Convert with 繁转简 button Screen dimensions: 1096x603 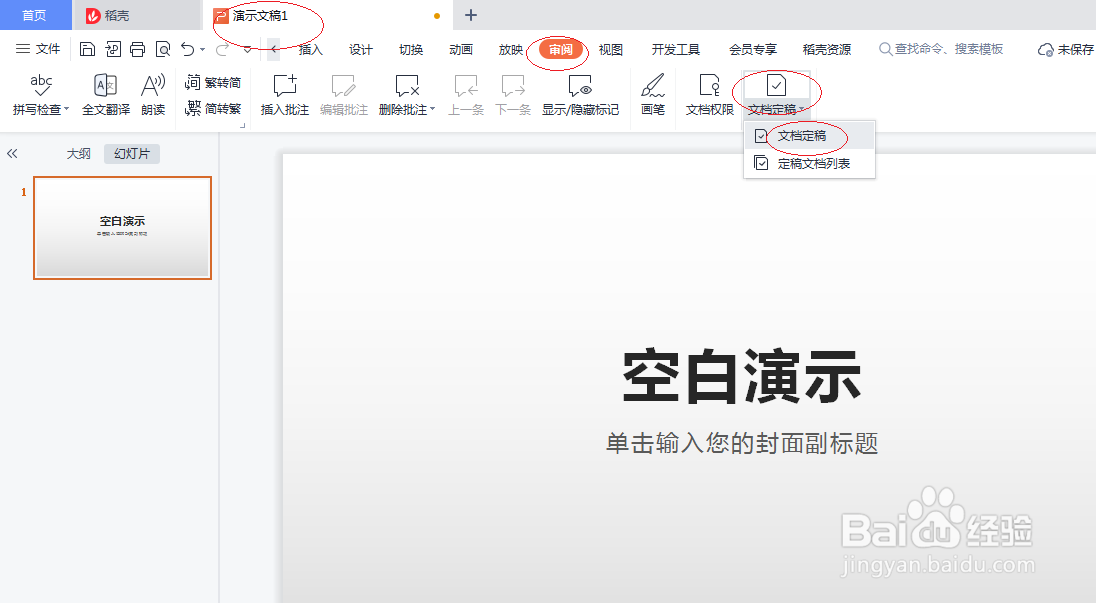pyautogui.click(x=213, y=82)
